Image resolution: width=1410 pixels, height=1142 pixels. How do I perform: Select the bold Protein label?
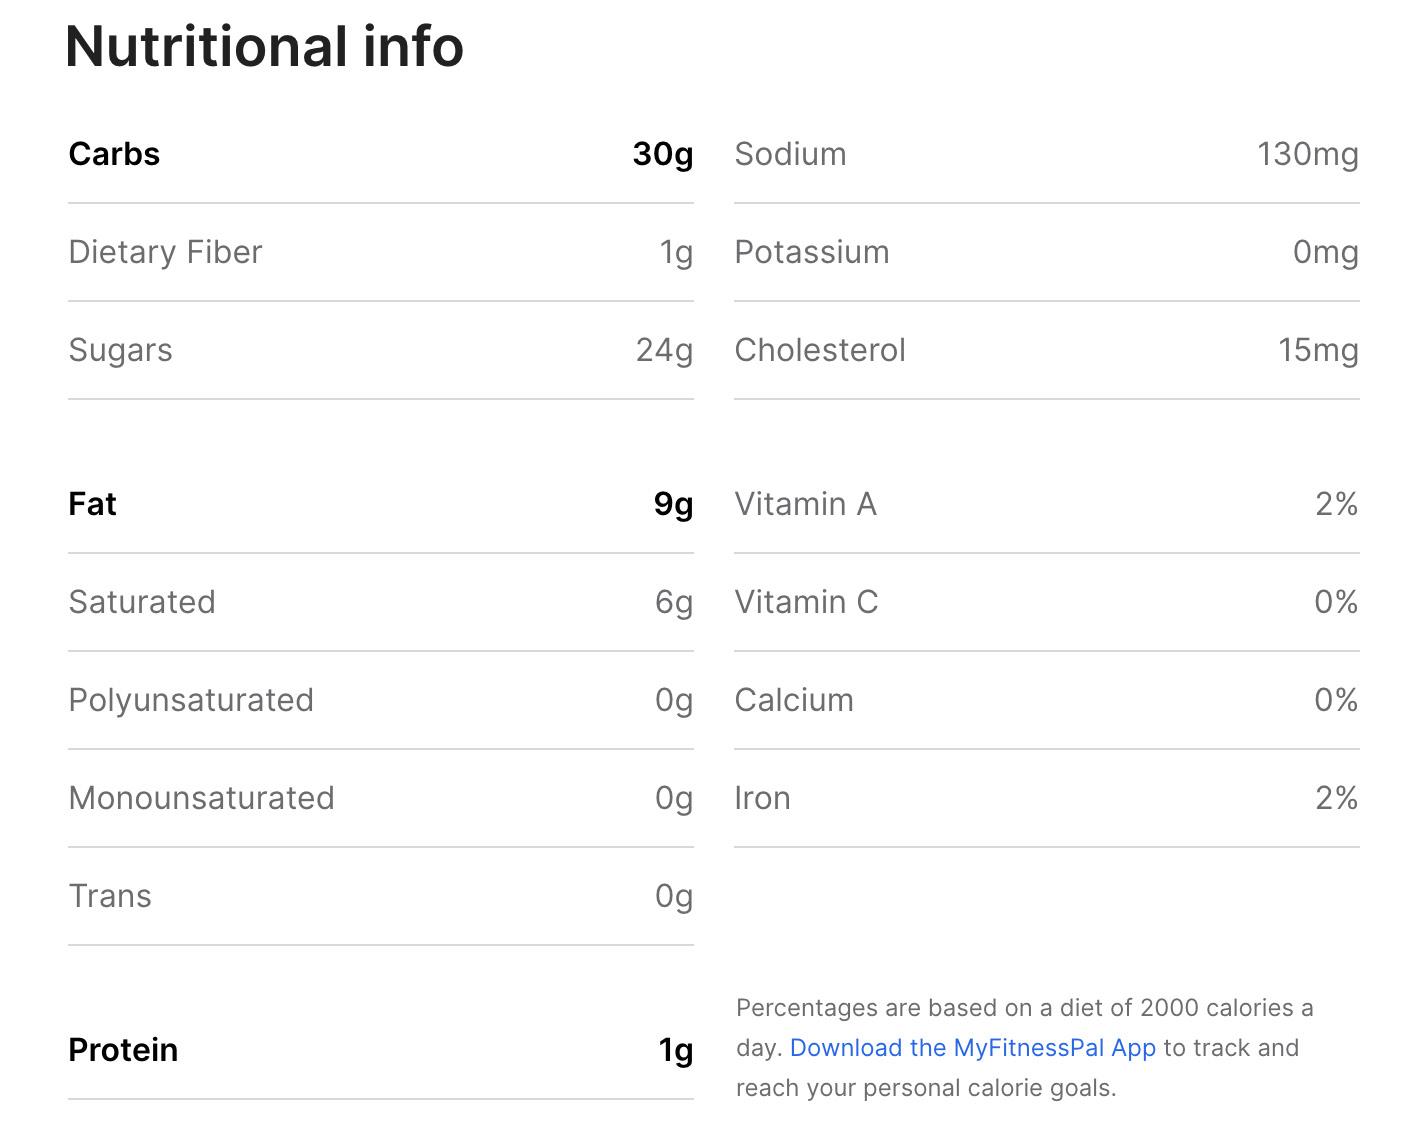tap(123, 1050)
